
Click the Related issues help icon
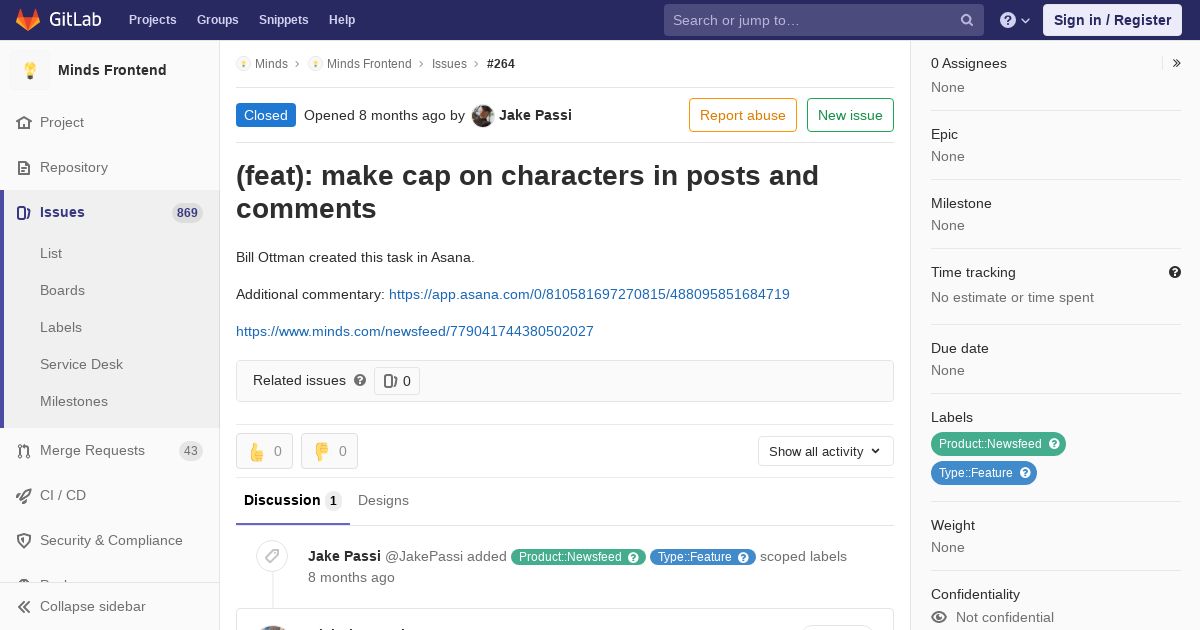point(360,380)
